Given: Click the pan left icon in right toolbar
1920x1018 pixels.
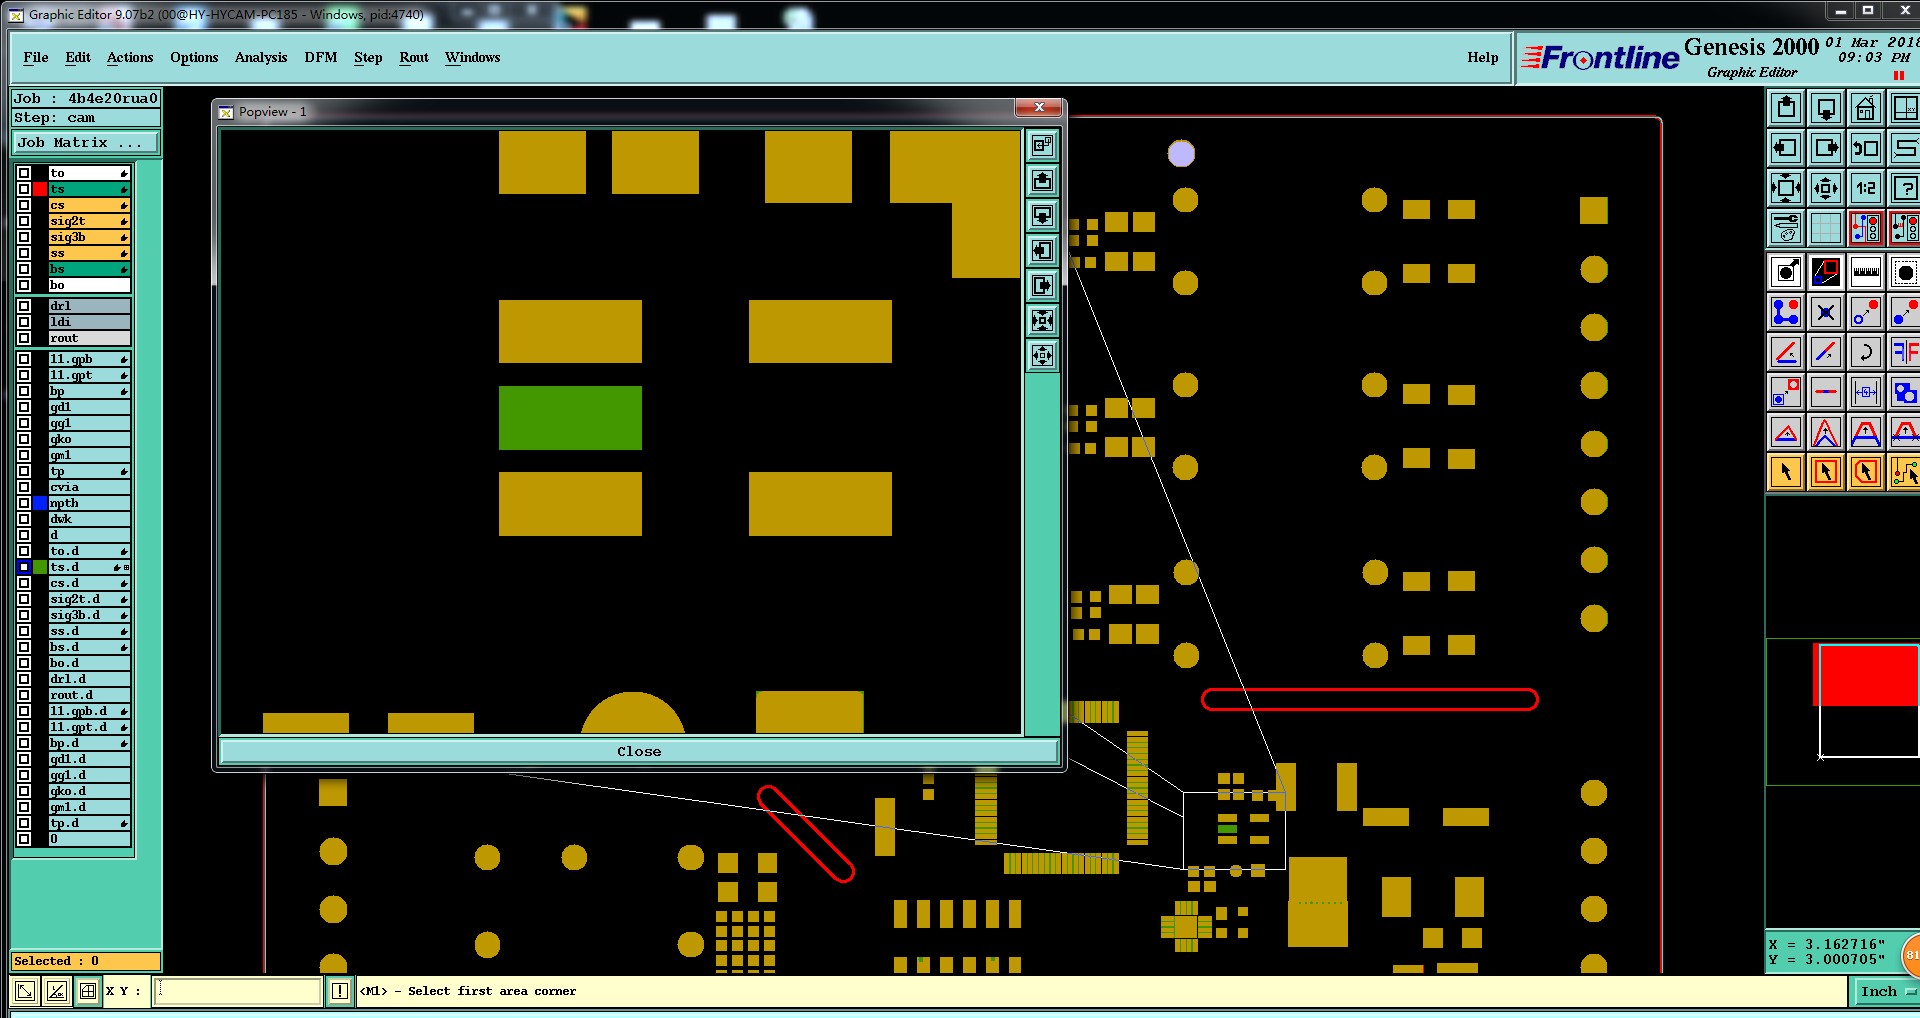Looking at the screenshot, I should tap(1786, 148).
